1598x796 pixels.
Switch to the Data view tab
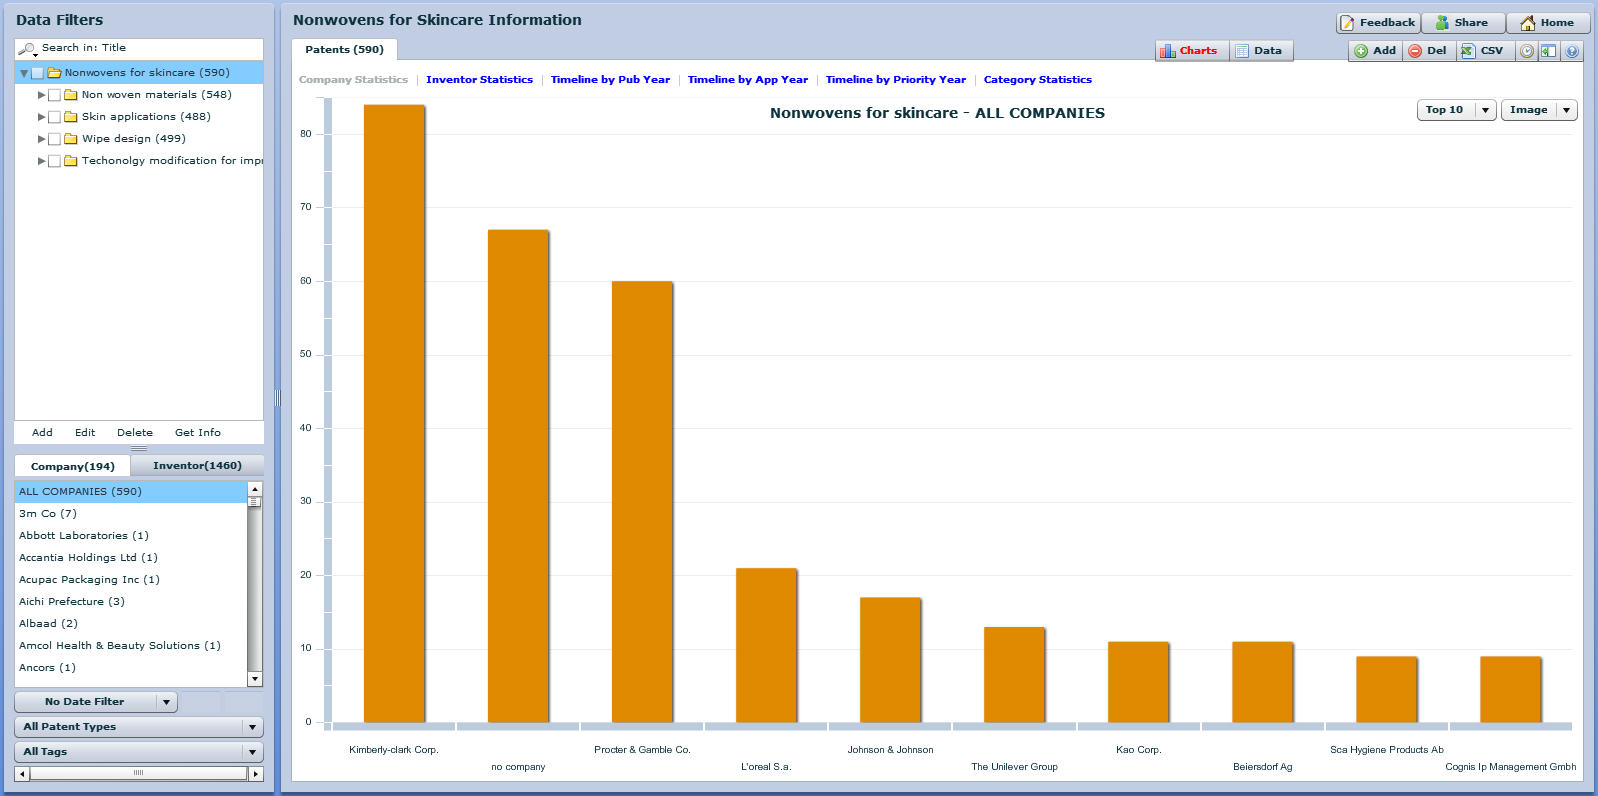pyautogui.click(x=1259, y=51)
